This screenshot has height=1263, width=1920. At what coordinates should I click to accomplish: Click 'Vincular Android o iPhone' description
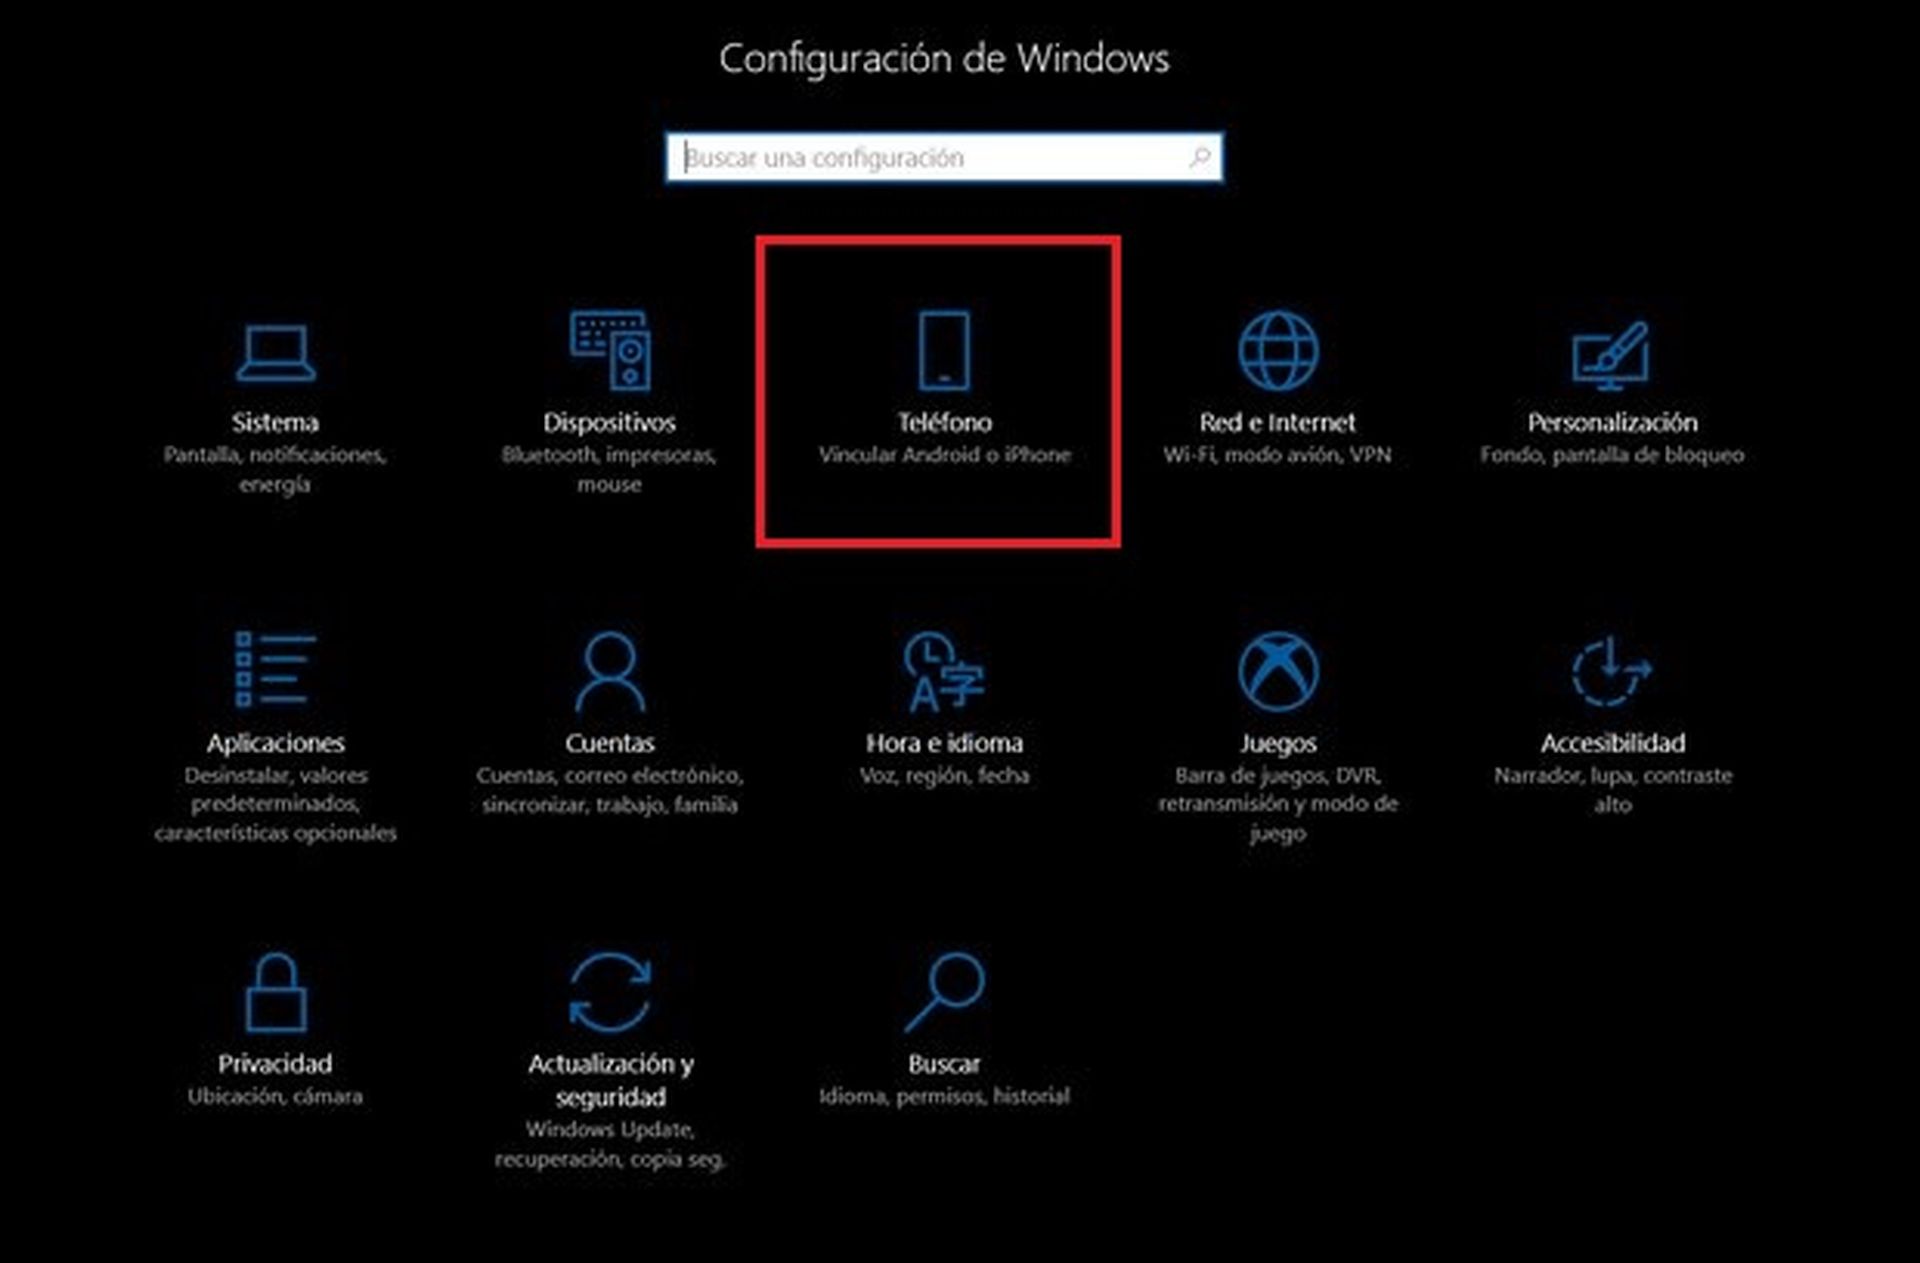[944, 454]
